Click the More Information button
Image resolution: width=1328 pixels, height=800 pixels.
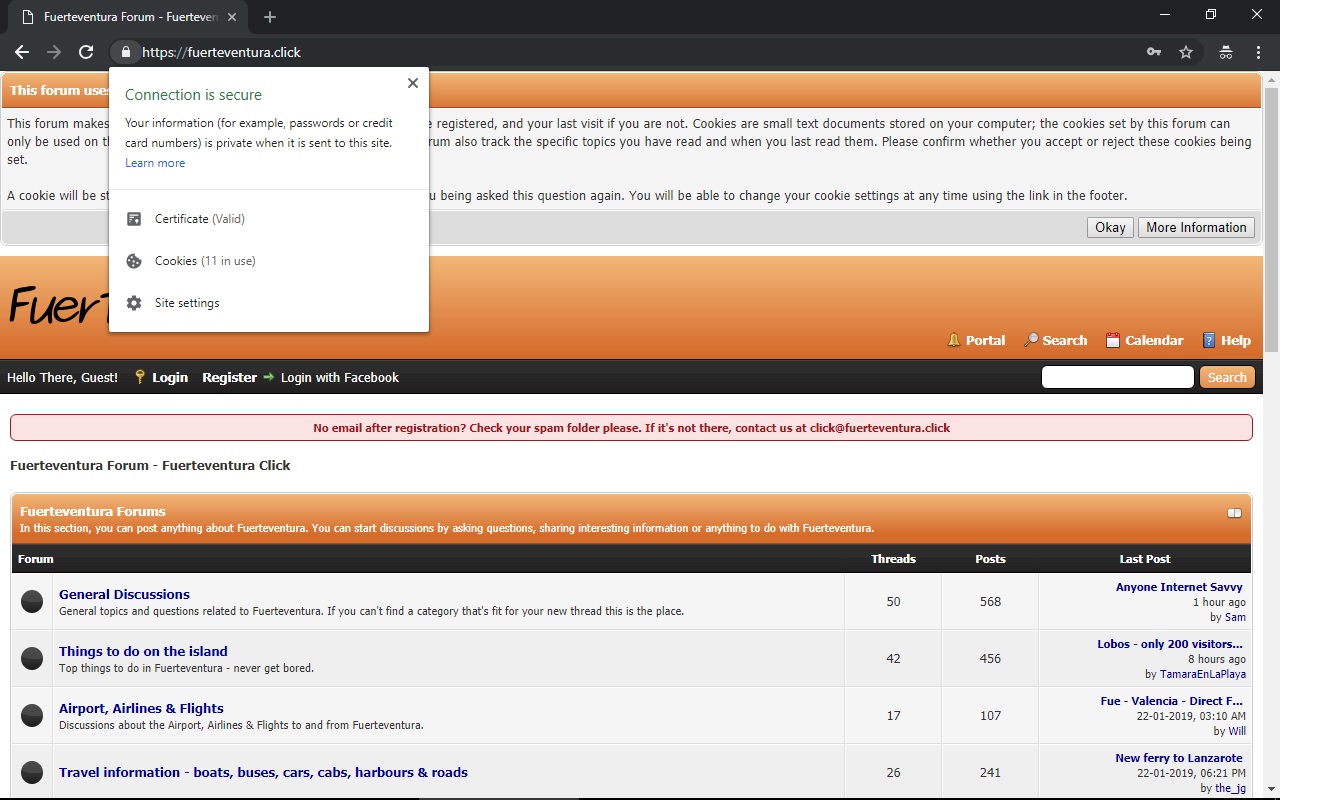(x=1196, y=227)
